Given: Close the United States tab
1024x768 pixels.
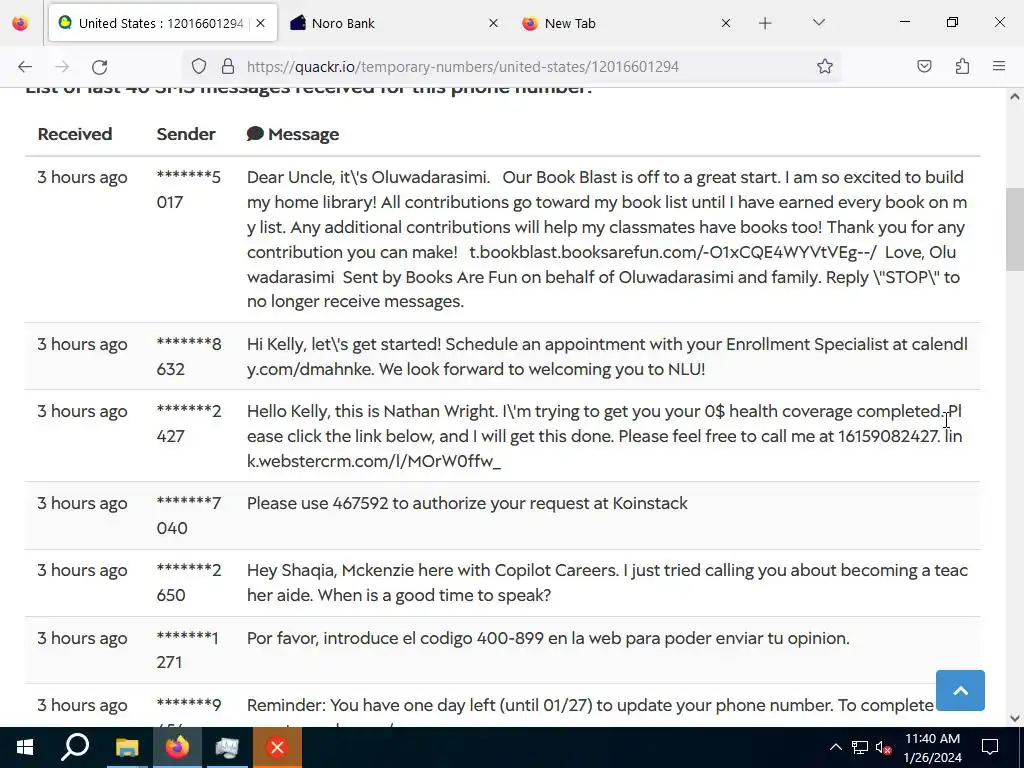Looking at the screenshot, I should pyautogui.click(x=261, y=24).
